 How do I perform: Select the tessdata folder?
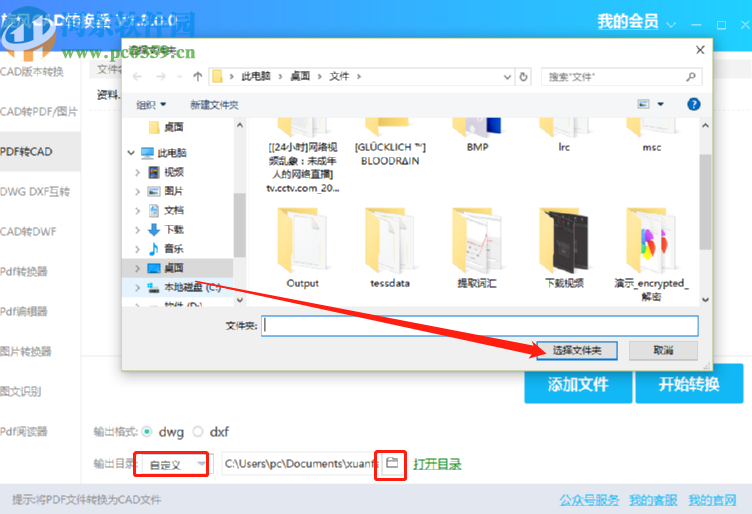(x=389, y=248)
